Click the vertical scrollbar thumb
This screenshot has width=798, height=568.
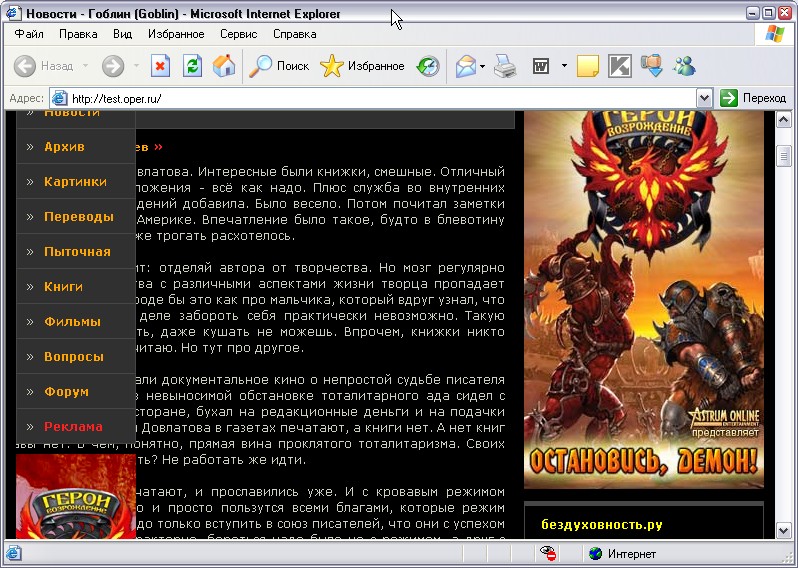click(x=783, y=156)
